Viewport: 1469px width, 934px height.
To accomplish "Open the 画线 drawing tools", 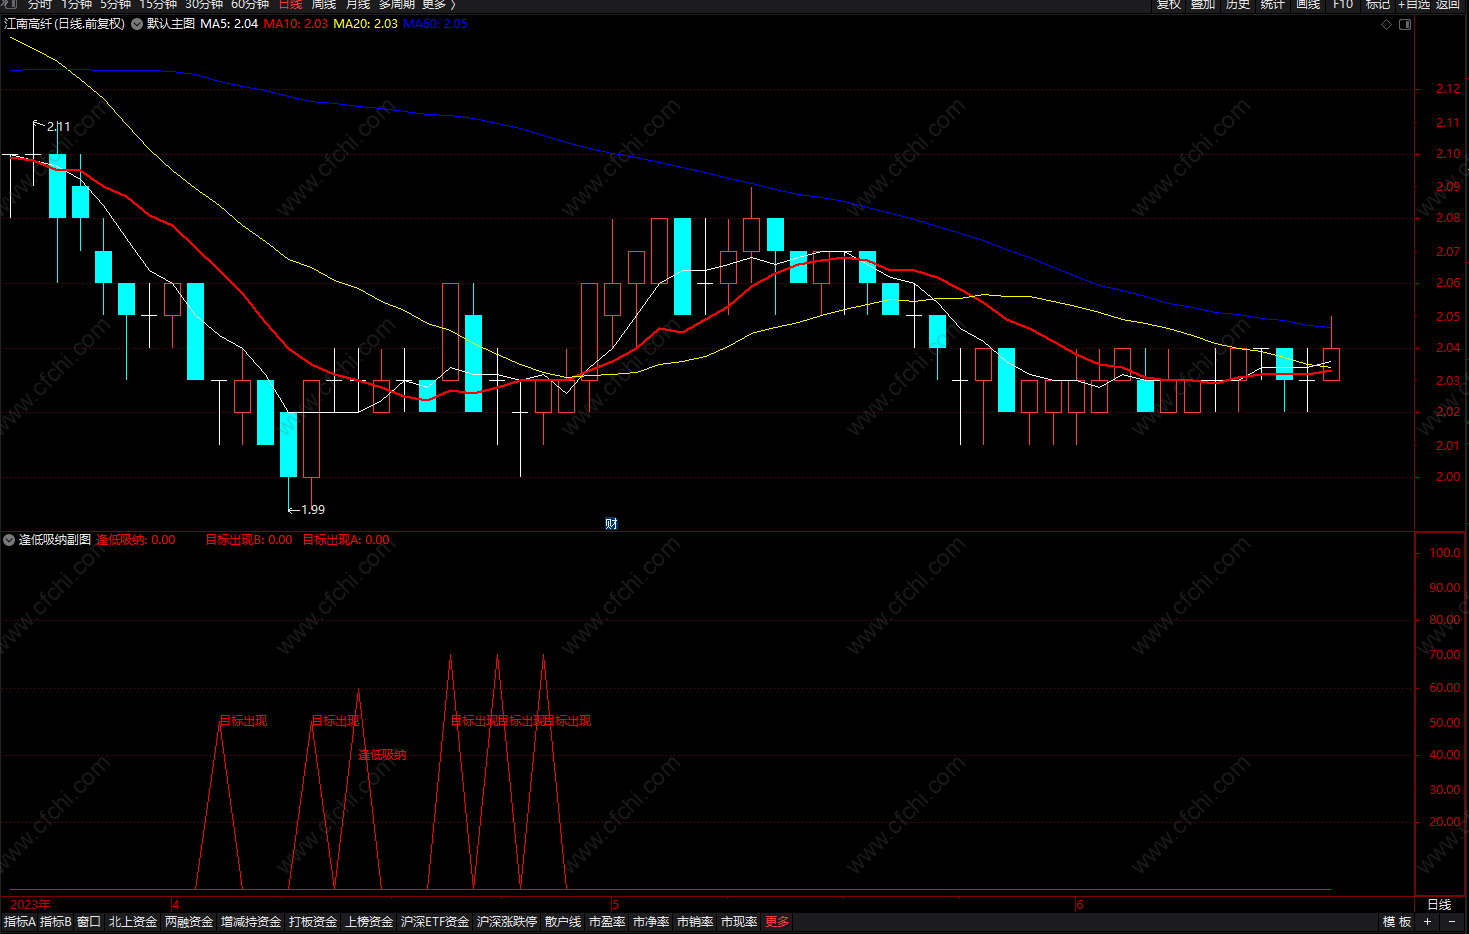I will click(1308, 5).
